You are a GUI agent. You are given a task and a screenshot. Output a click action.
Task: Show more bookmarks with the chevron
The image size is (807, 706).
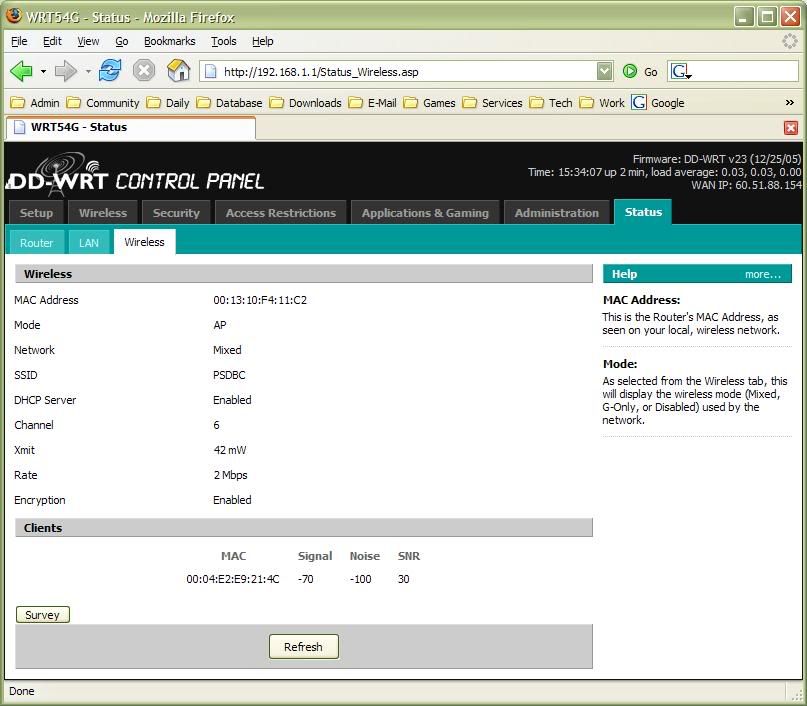(x=790, y=103)
